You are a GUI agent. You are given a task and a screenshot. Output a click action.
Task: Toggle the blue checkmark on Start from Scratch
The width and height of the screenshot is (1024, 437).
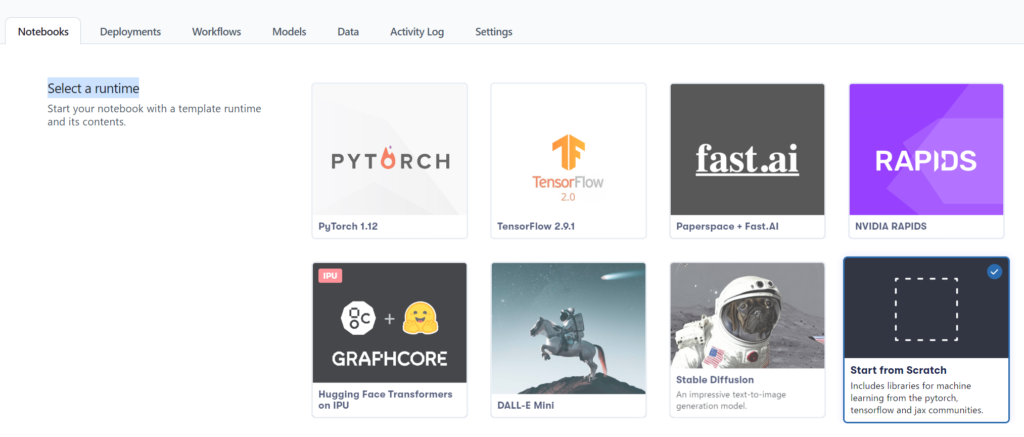pyautogui.click(x=994, y=272)
